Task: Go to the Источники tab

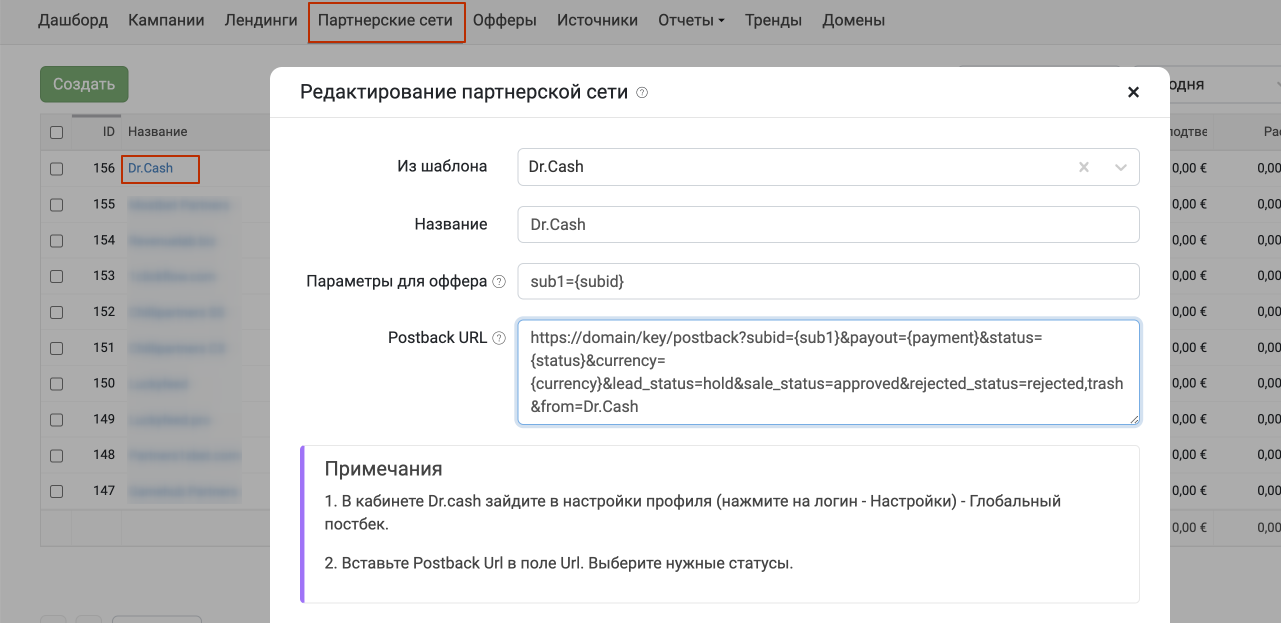Action: pos(597,20)
